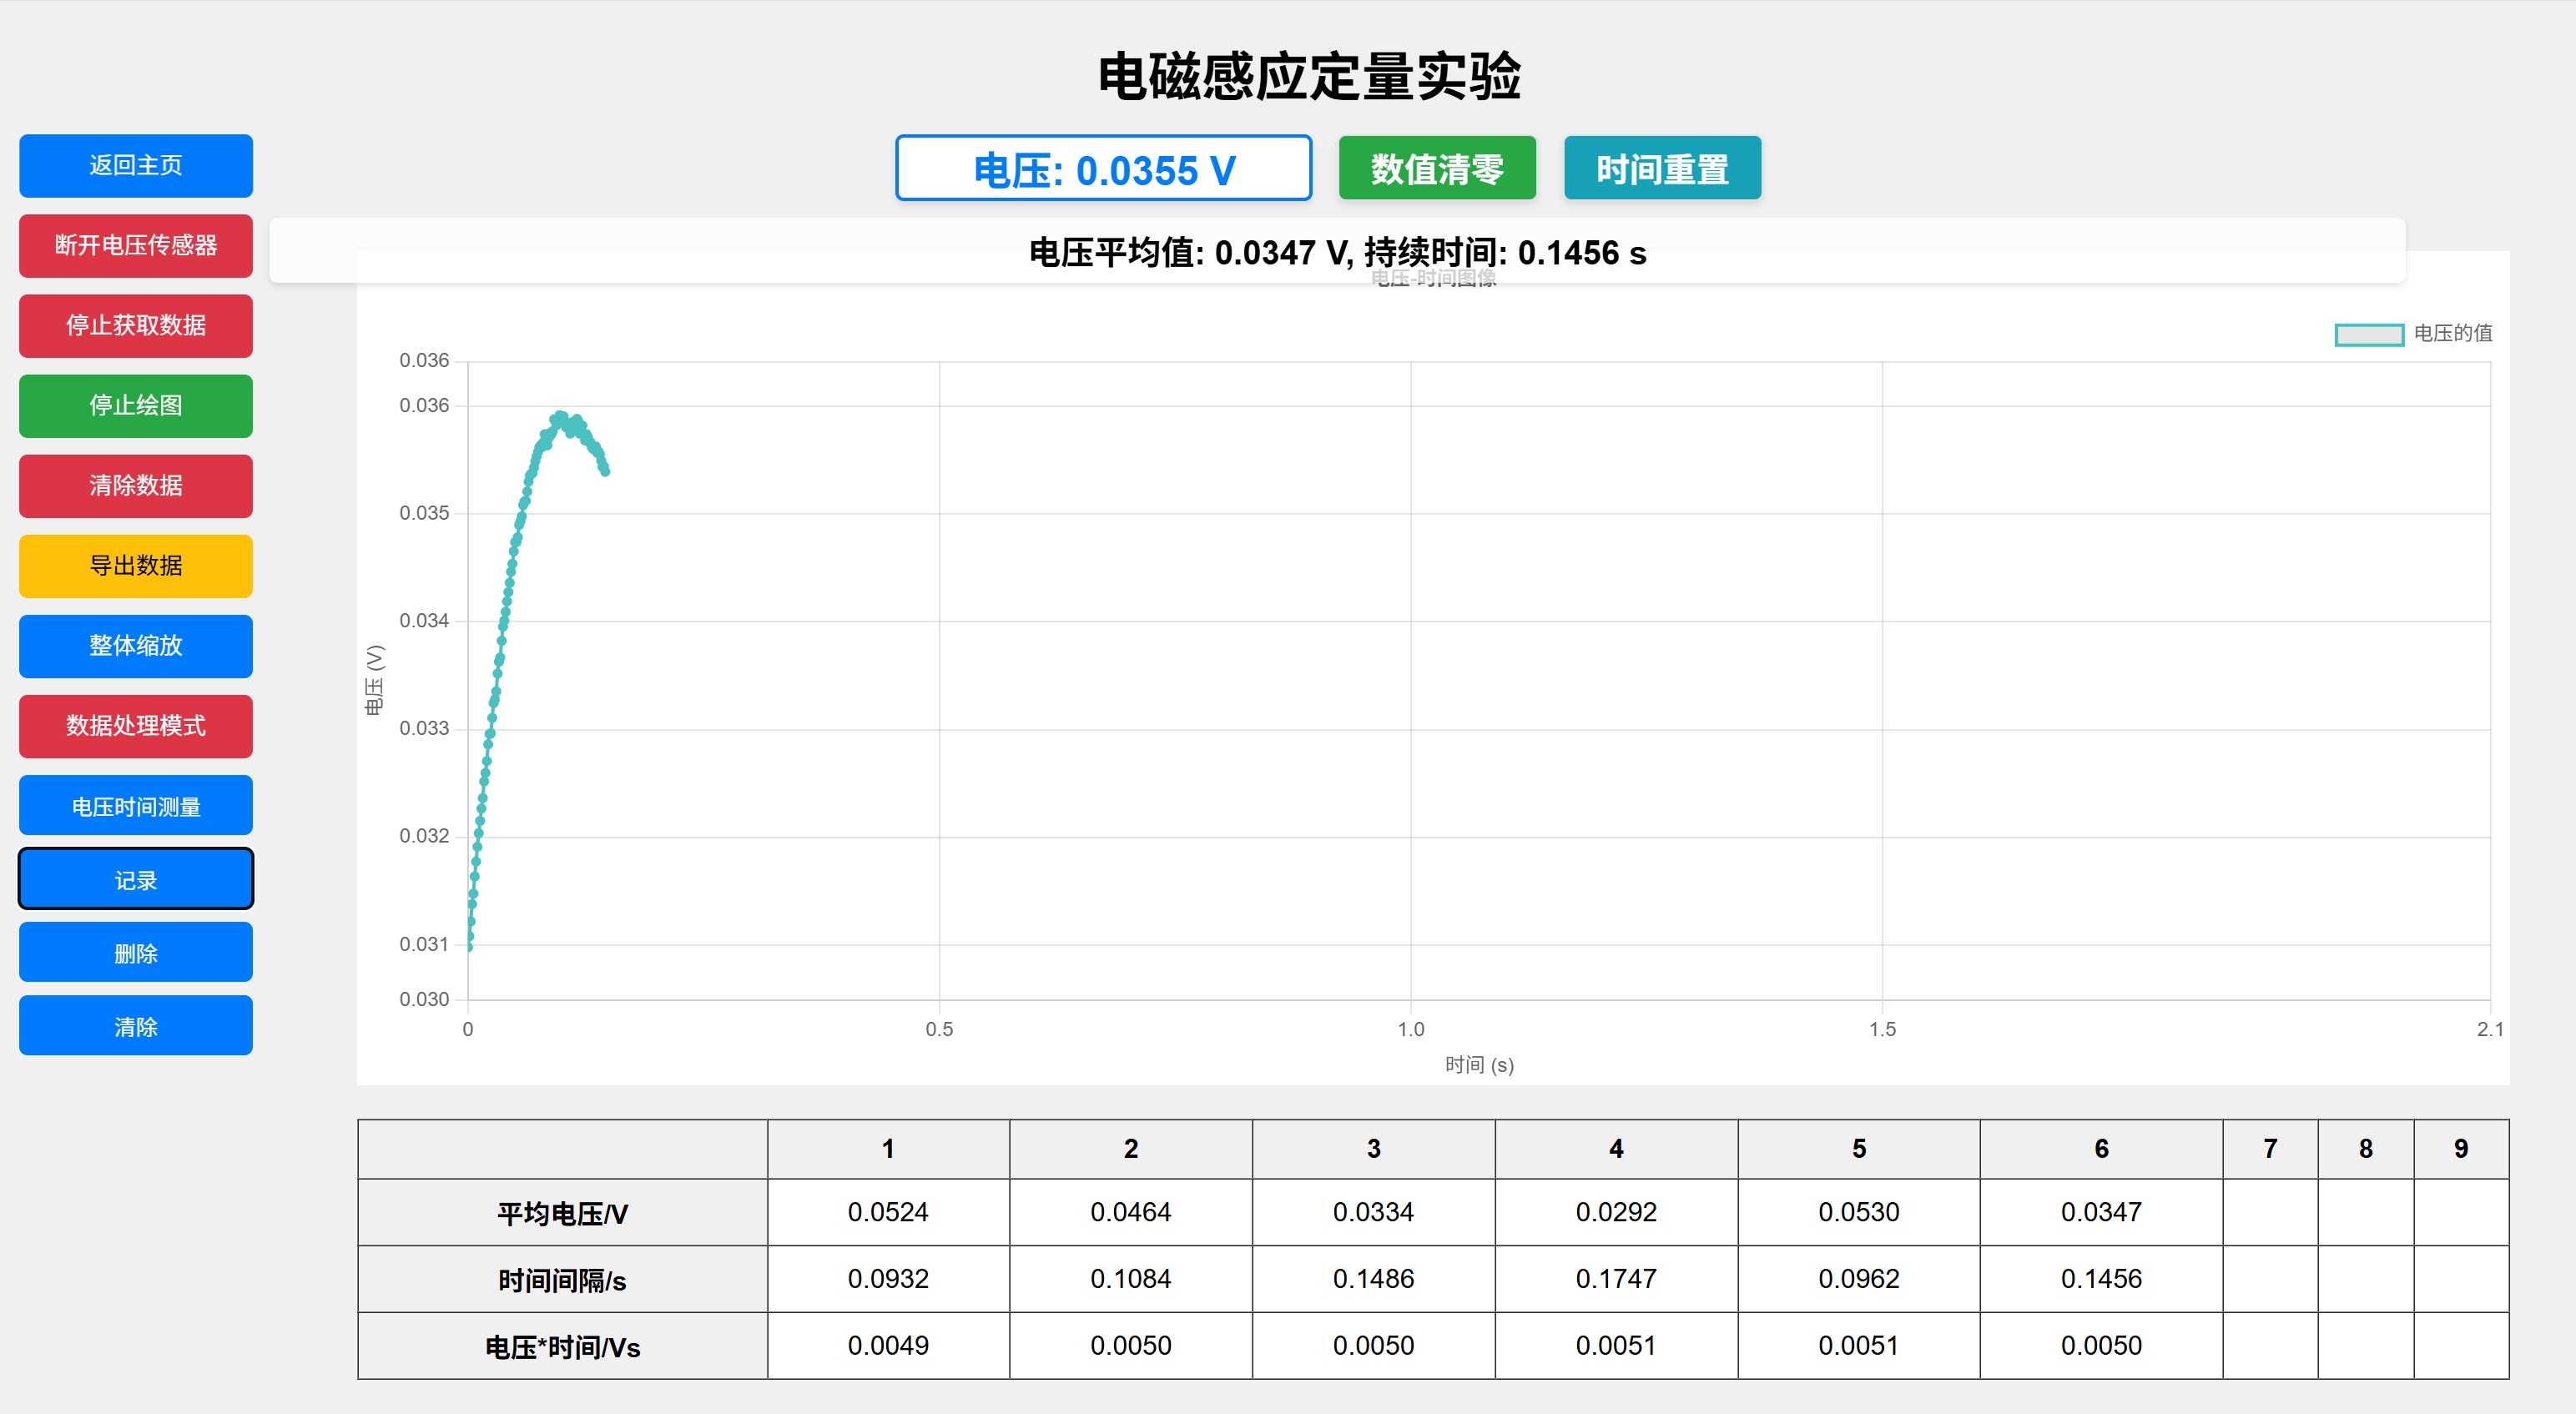Disconnect sensor via 断开电压传感器 button
The width and height of the screenshot is (2576, 1414).
click(136, 245)
